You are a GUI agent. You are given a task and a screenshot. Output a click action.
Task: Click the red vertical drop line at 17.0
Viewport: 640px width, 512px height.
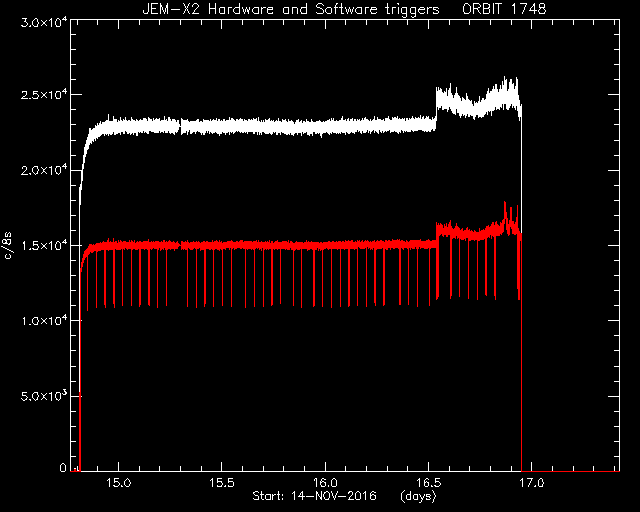point(521,351)
